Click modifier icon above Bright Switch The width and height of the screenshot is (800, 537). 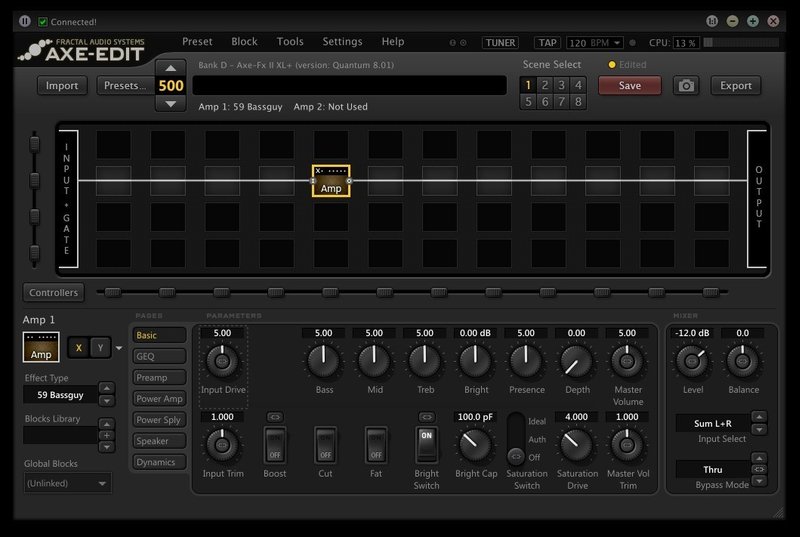coord(427,417)
